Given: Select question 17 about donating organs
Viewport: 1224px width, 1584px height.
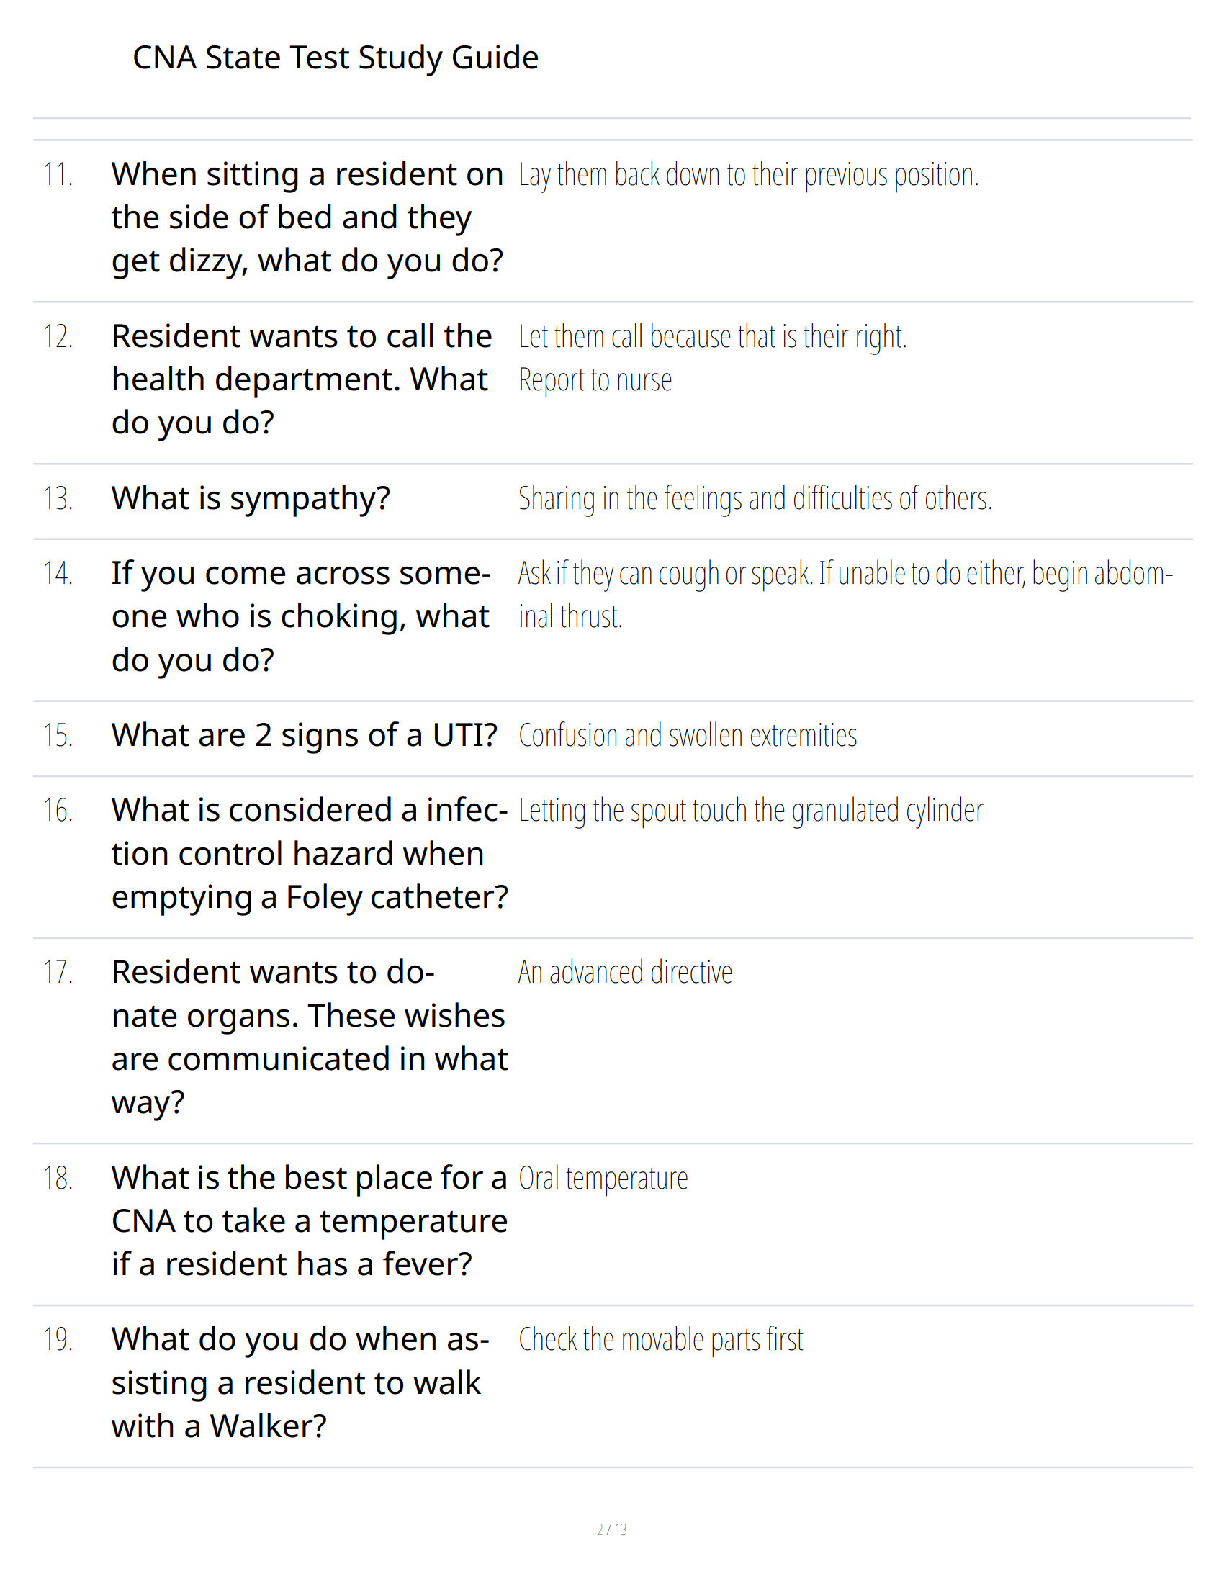Looking at the screenshot, I should (310, 1037).
